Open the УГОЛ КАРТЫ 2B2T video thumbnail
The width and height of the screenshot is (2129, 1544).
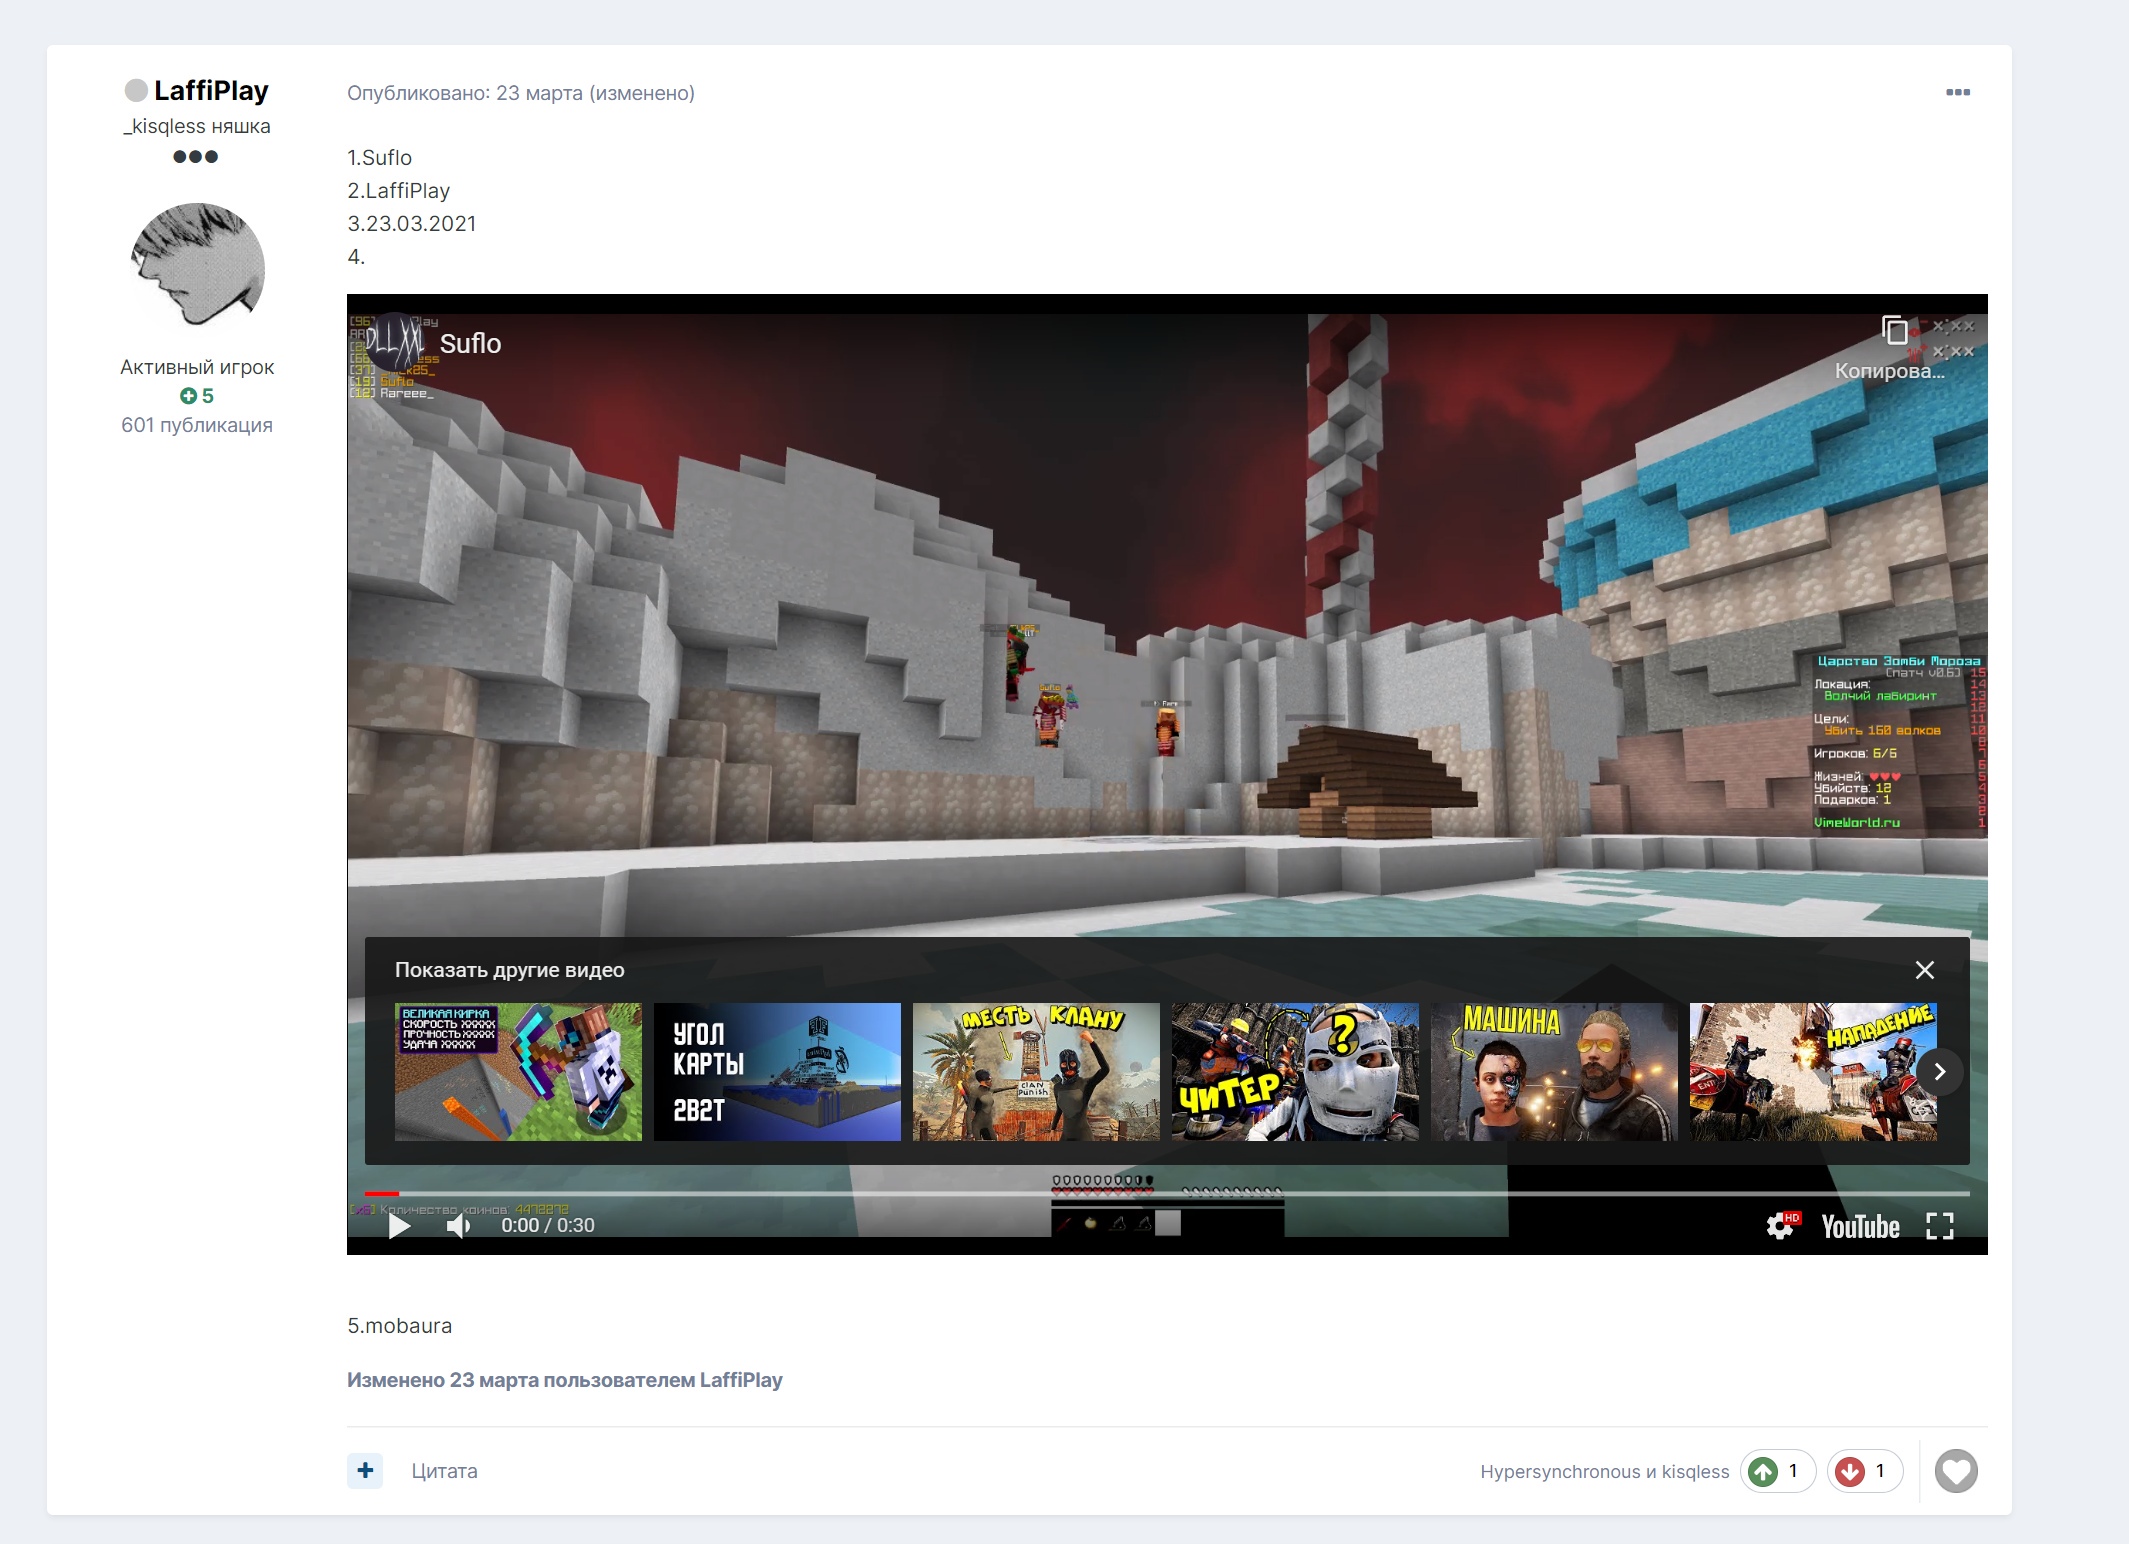coord(777,1072)
